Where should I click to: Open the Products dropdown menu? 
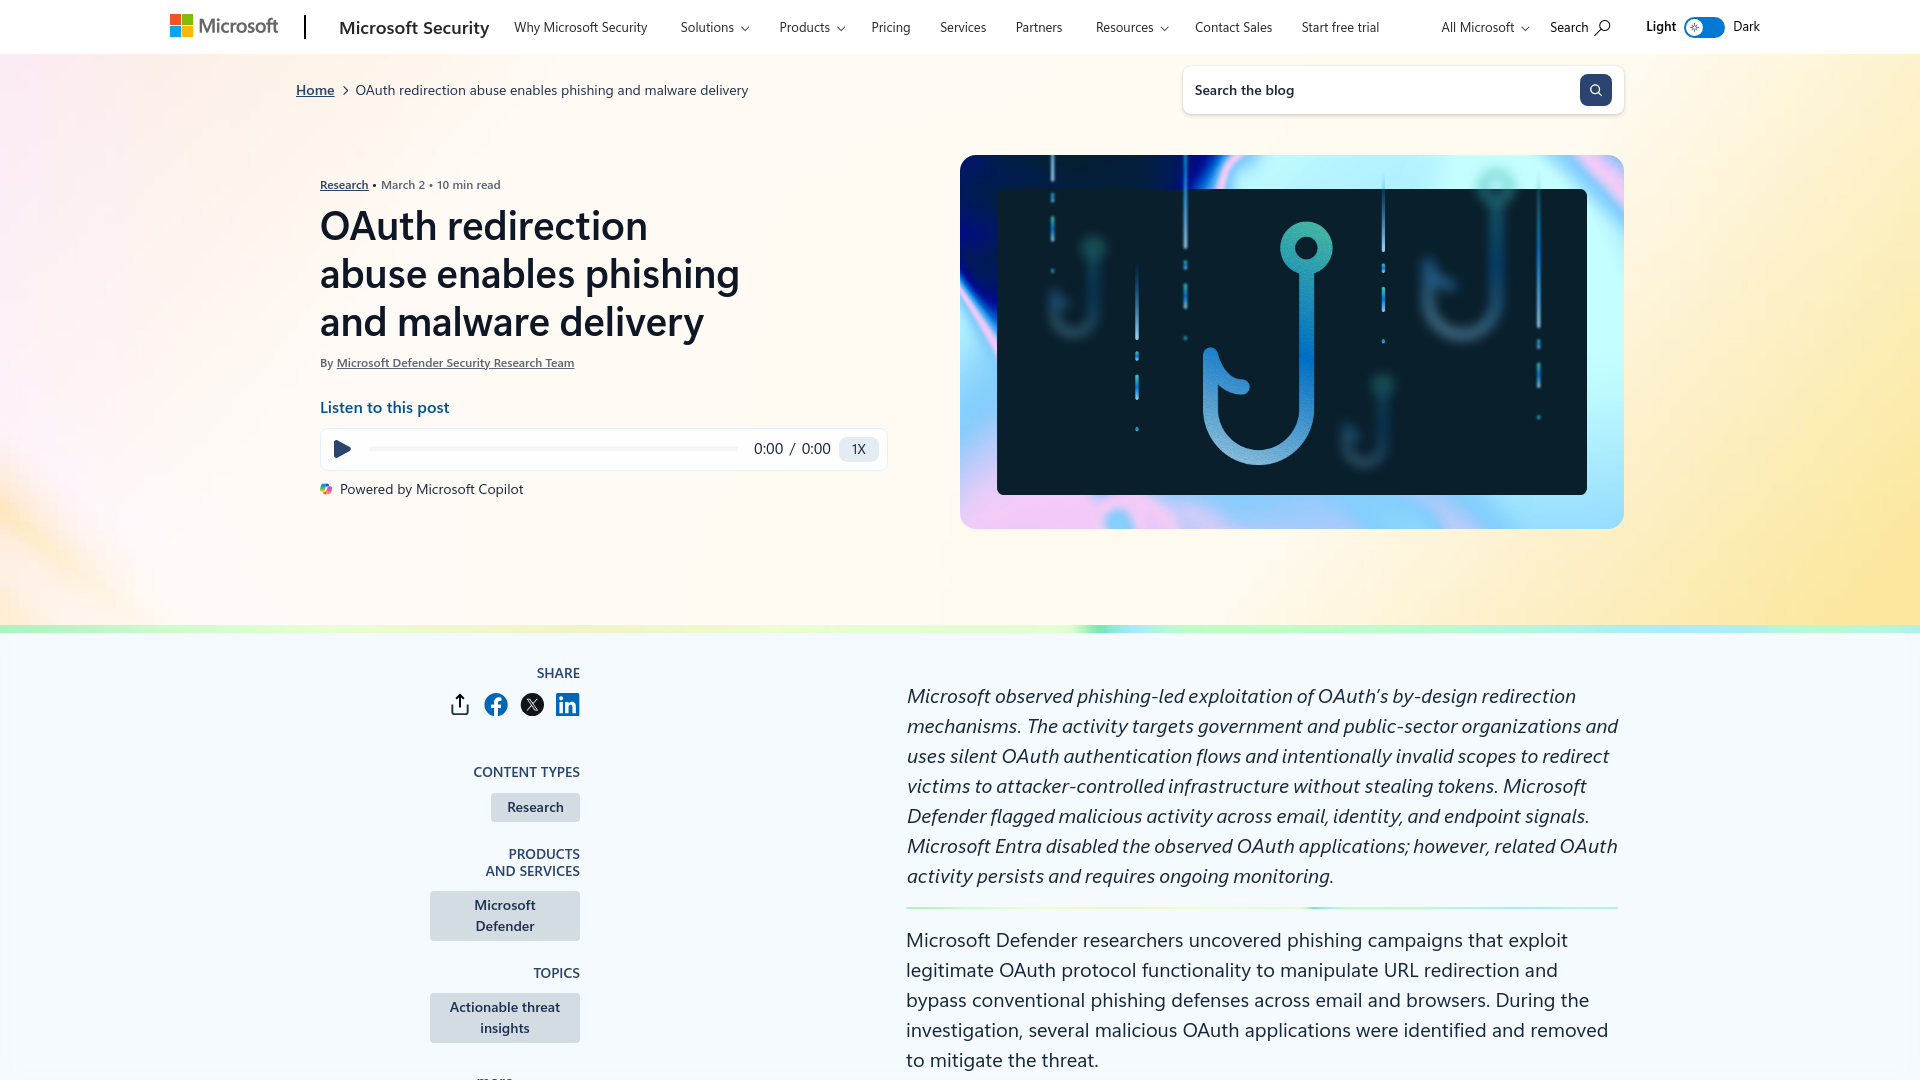click(x=810, y=27)
